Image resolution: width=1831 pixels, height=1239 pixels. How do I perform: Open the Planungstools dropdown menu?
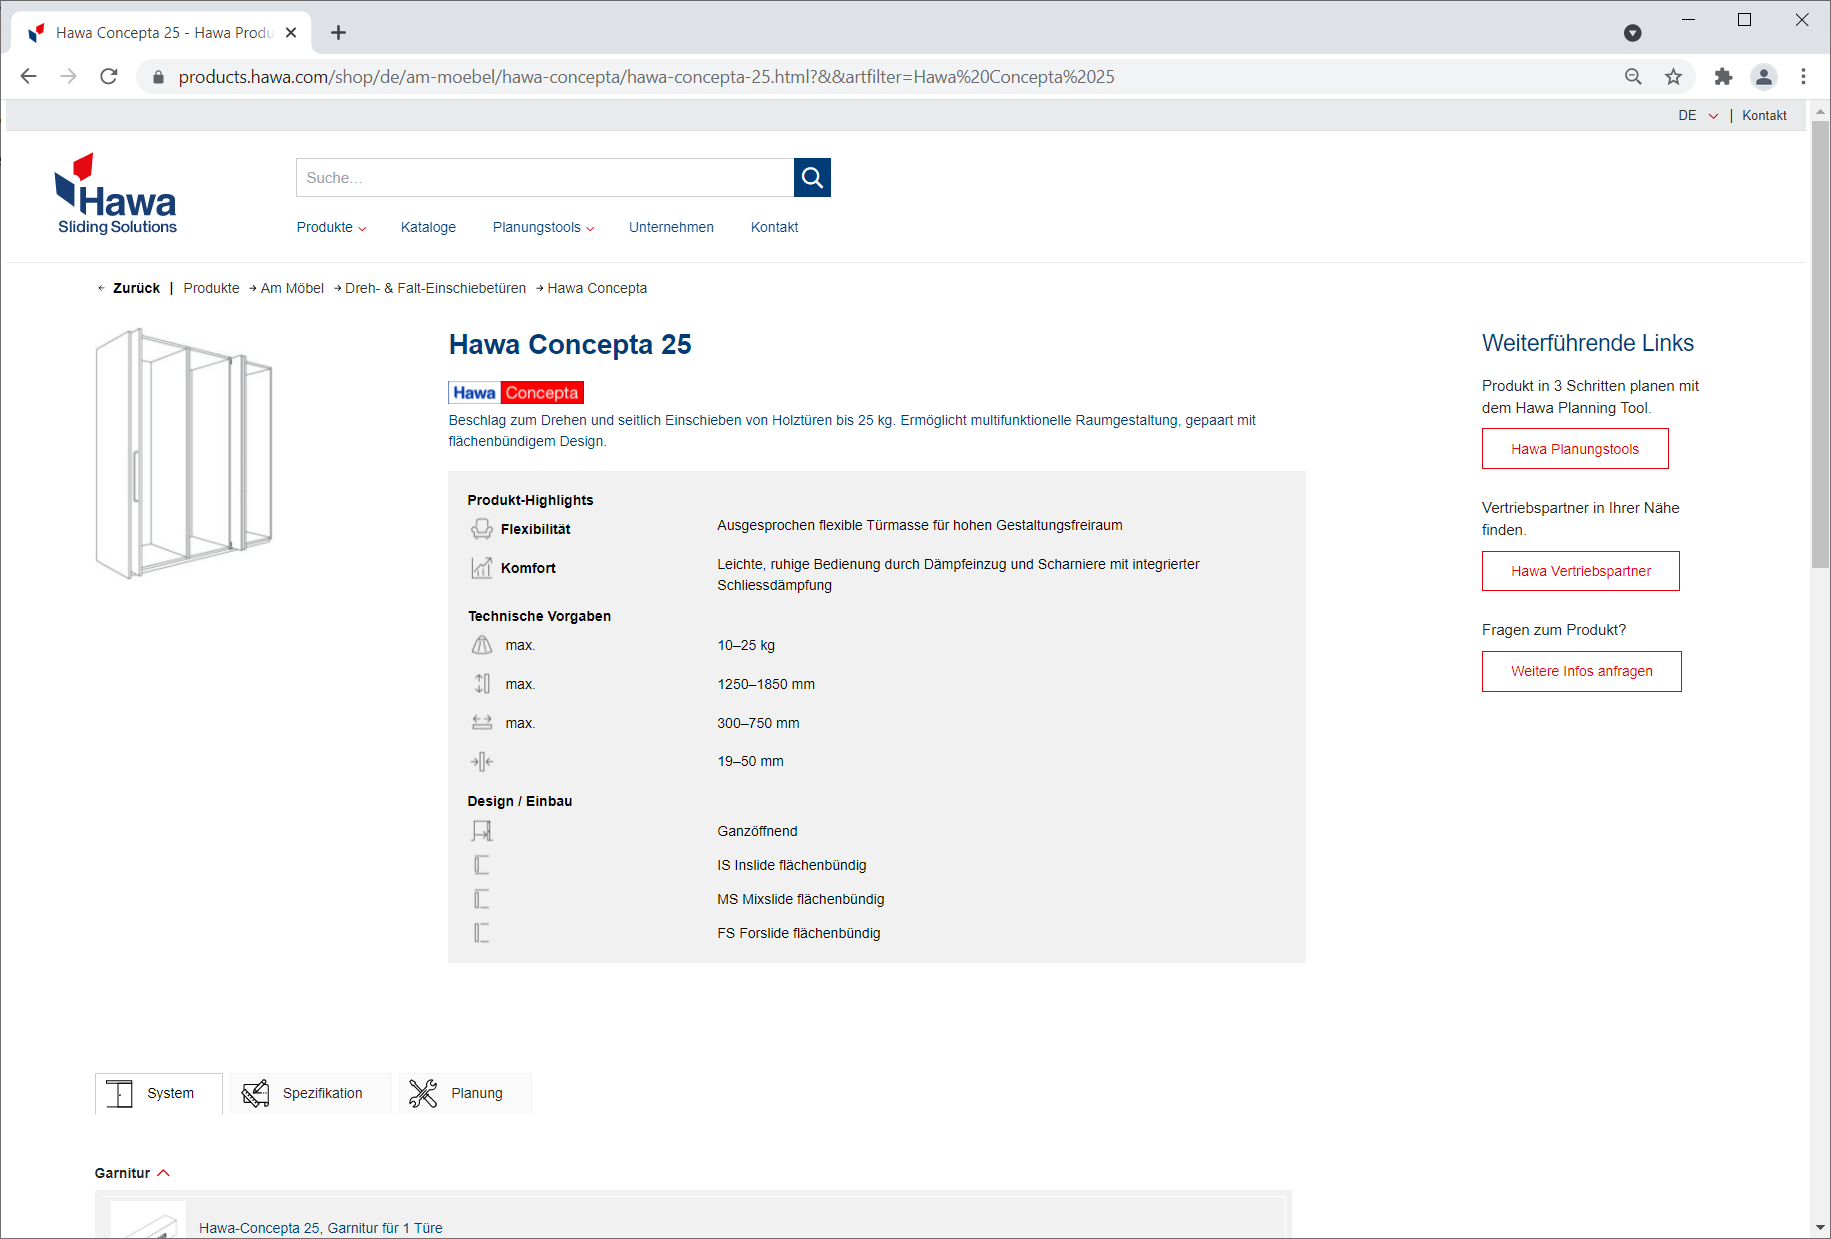click(x=543, y=227)
